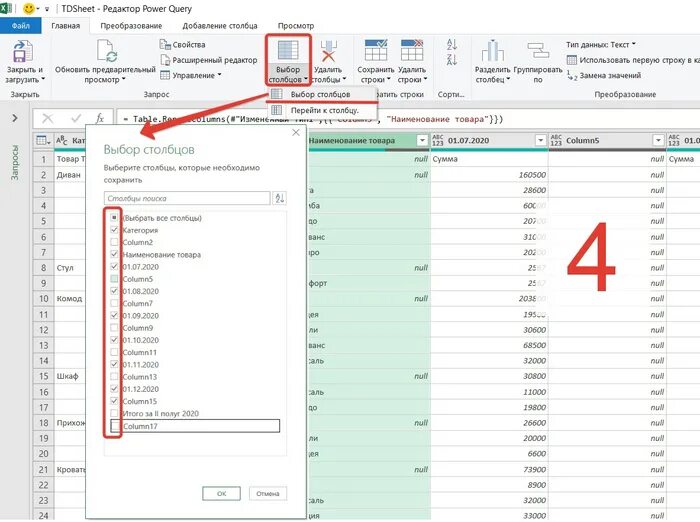Expand Закрыть и загрузить dropdown arrow
700x522 pixels.
[x=43, y=79]
